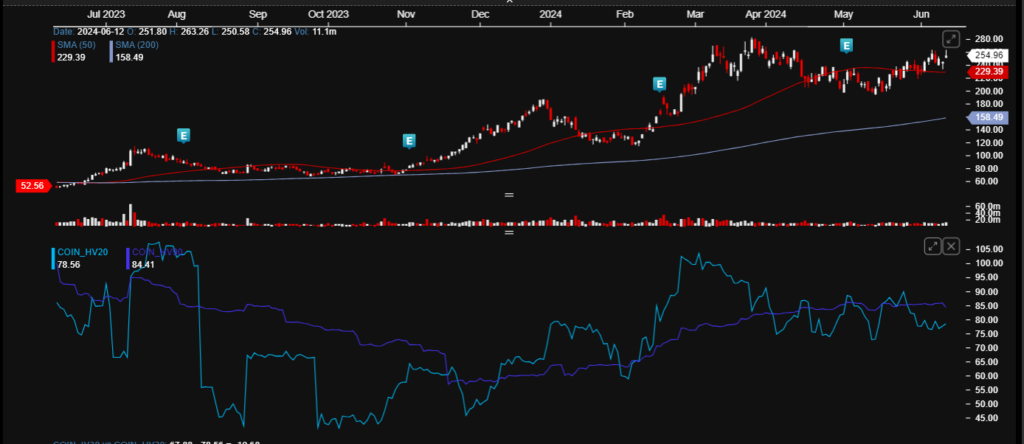Click the Aug date axis label
Viewport: 1024px width, 444px height.
coord(176,14)
